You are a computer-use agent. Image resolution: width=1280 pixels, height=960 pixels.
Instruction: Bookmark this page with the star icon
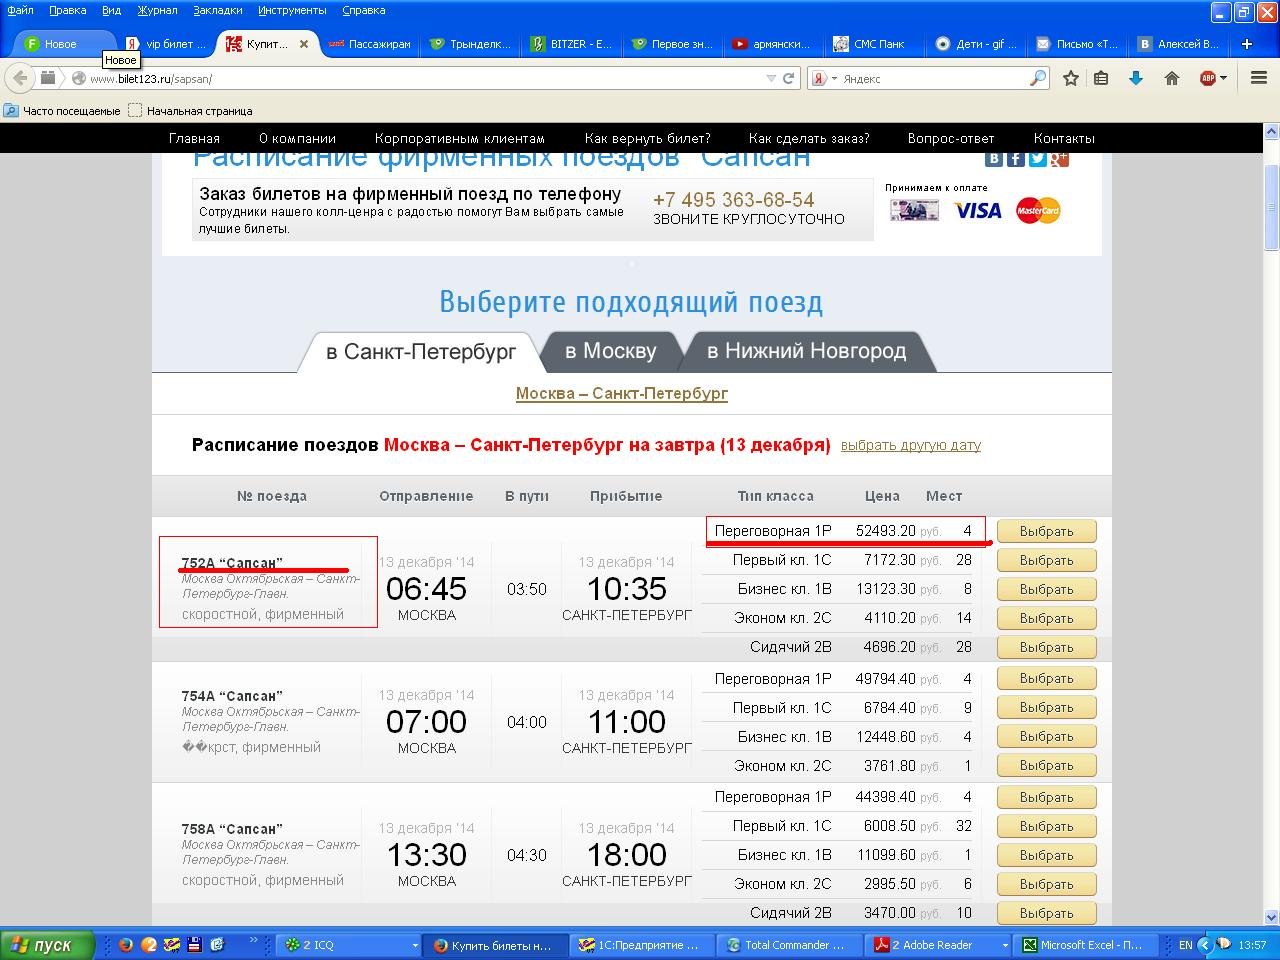tap(1070, 78)
